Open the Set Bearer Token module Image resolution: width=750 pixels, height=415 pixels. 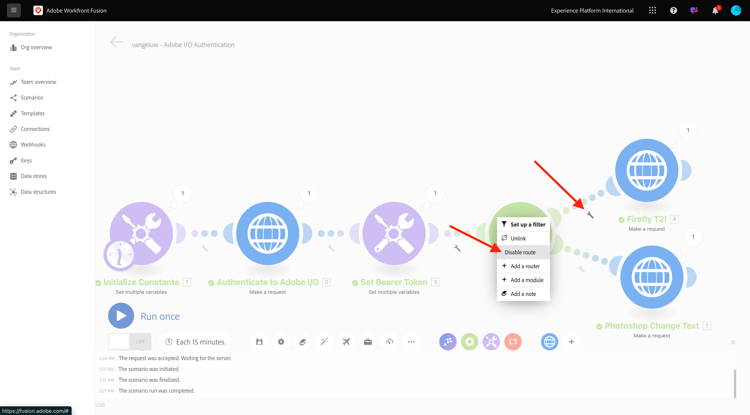(394, 233)
